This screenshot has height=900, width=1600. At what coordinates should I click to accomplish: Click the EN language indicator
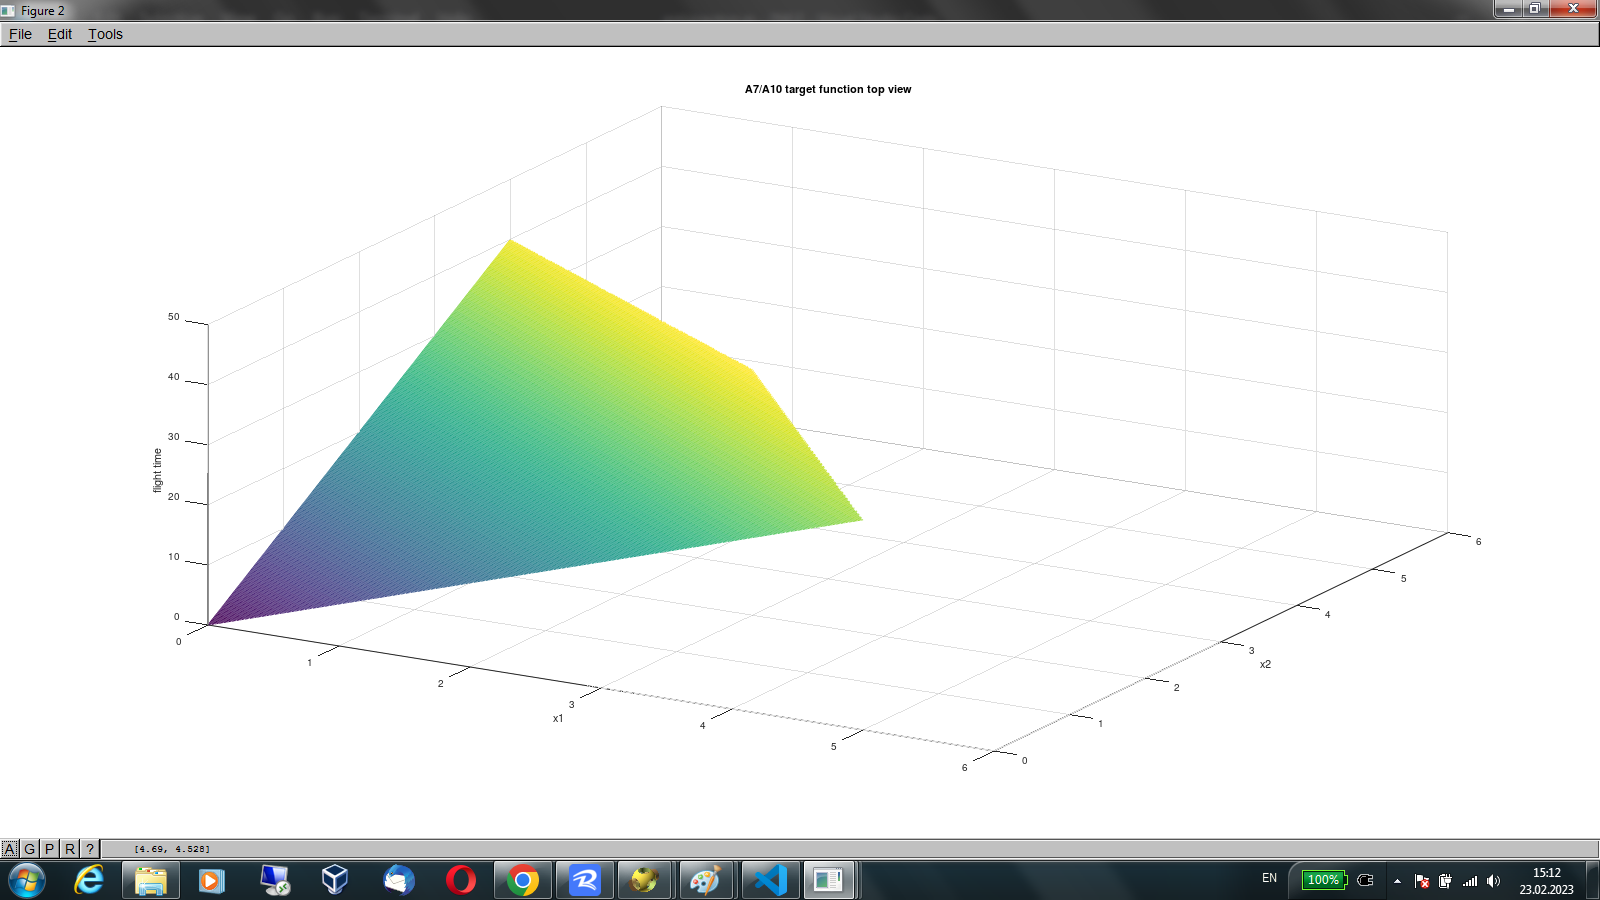click(x=1269, y=878)
